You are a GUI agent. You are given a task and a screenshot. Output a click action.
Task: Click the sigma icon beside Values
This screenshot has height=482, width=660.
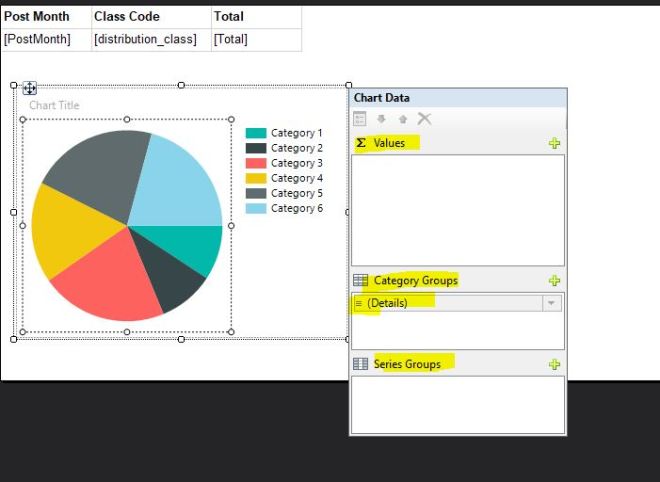point(361,143)
